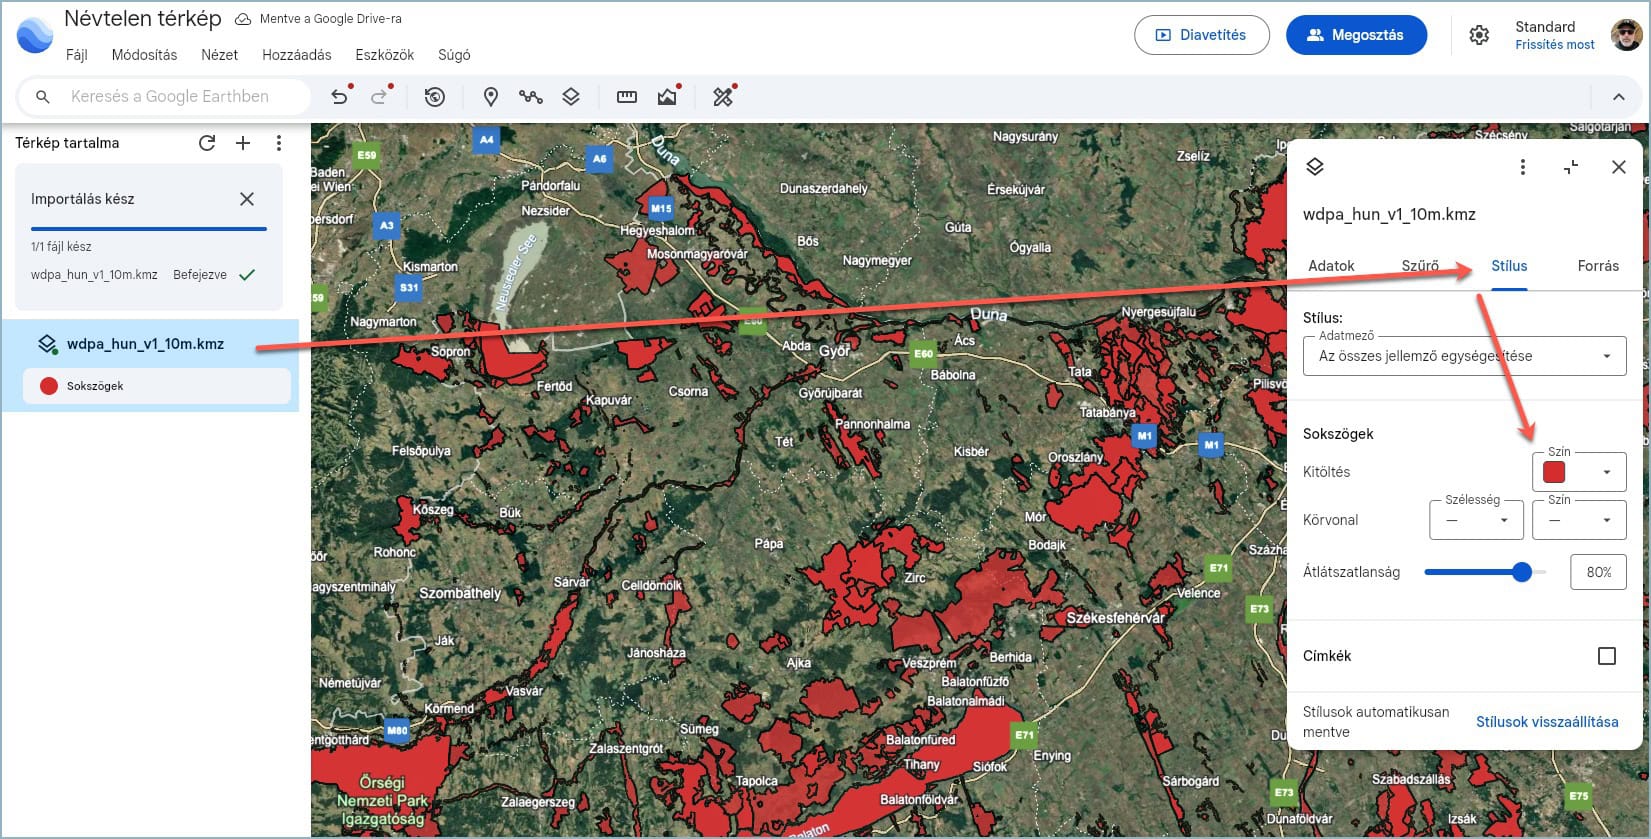This screenshot has width=1651, height=839.
Task: Open the map contents three-dot menu
Action: [279, 143]
